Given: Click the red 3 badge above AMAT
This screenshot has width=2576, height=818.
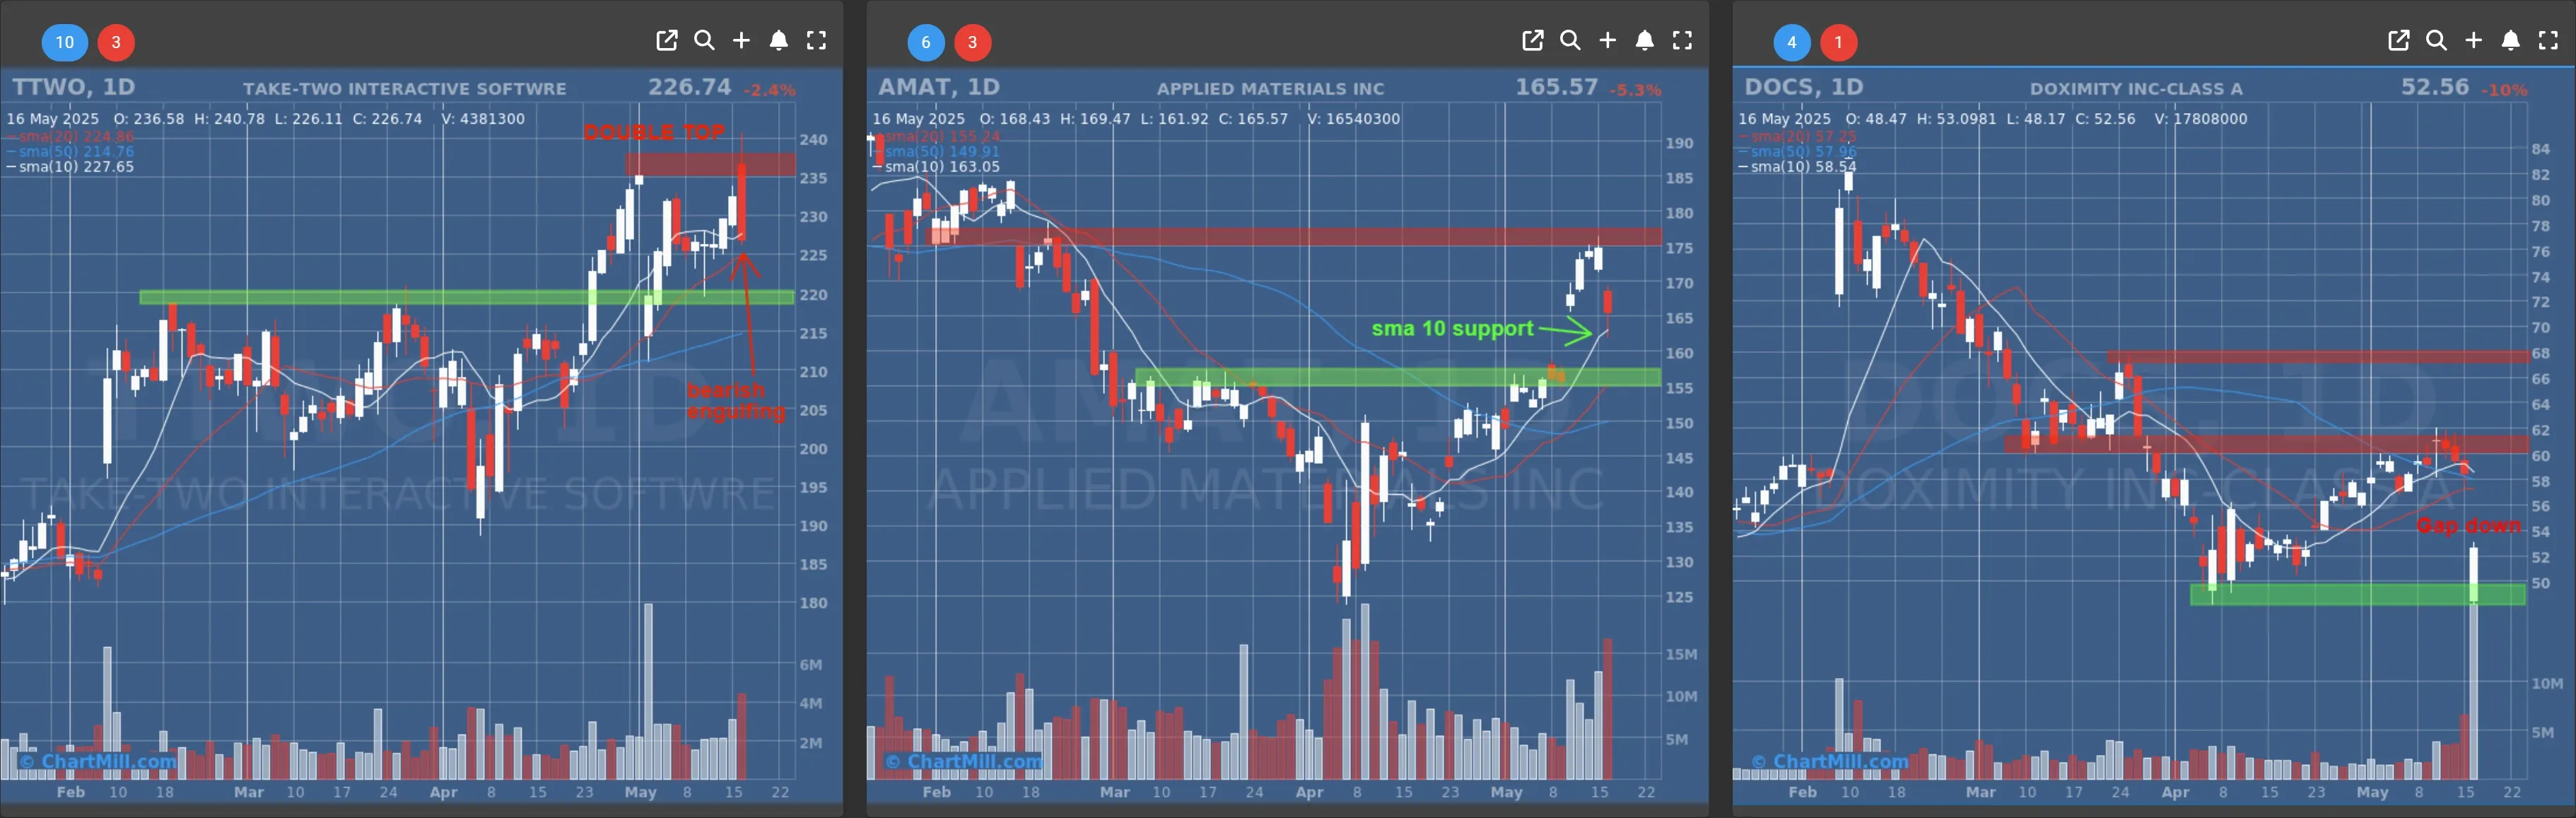Looking at the screenshot, I should coord(972,42).
